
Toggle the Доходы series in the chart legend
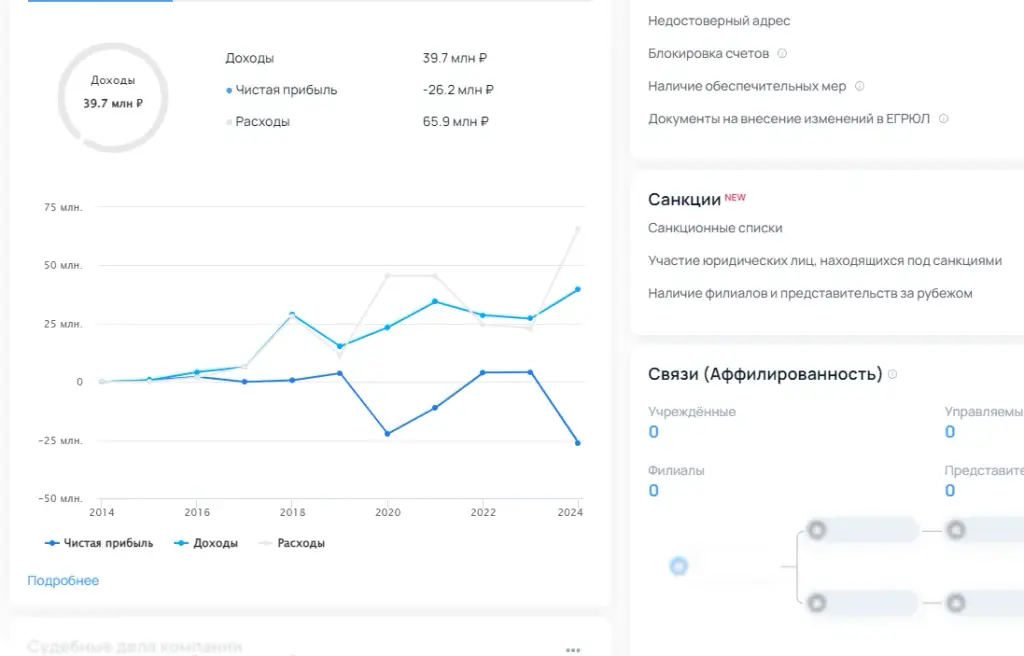[x=206, y=543]
